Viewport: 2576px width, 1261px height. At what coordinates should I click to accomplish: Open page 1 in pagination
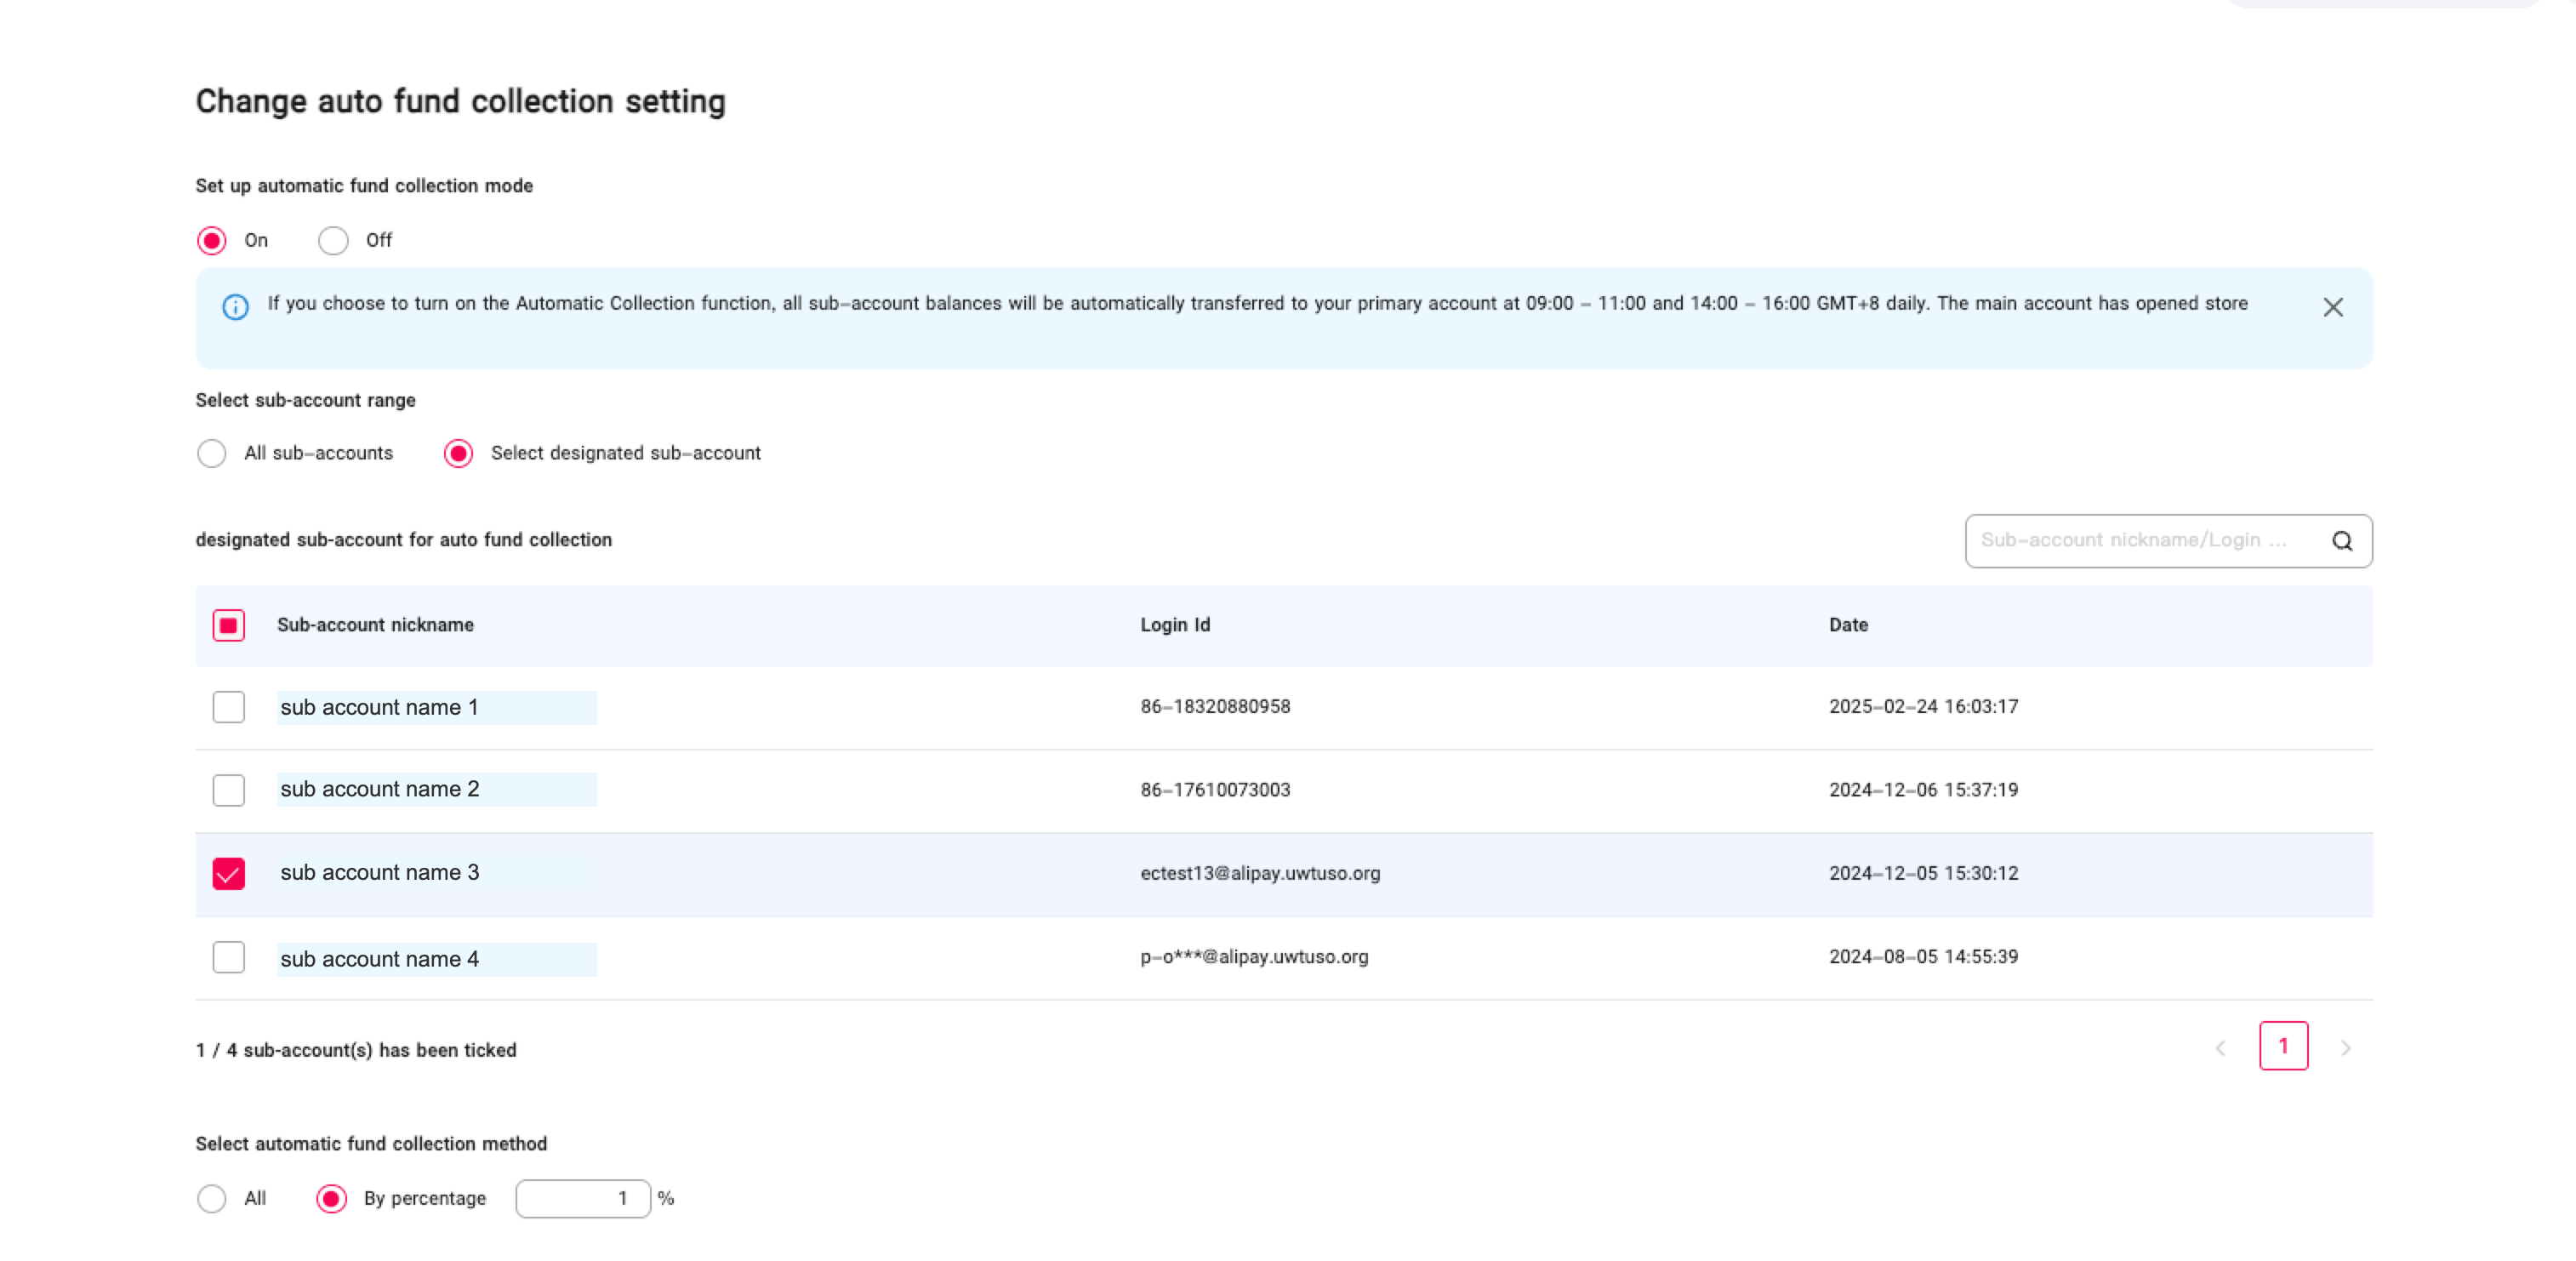2283,1046
